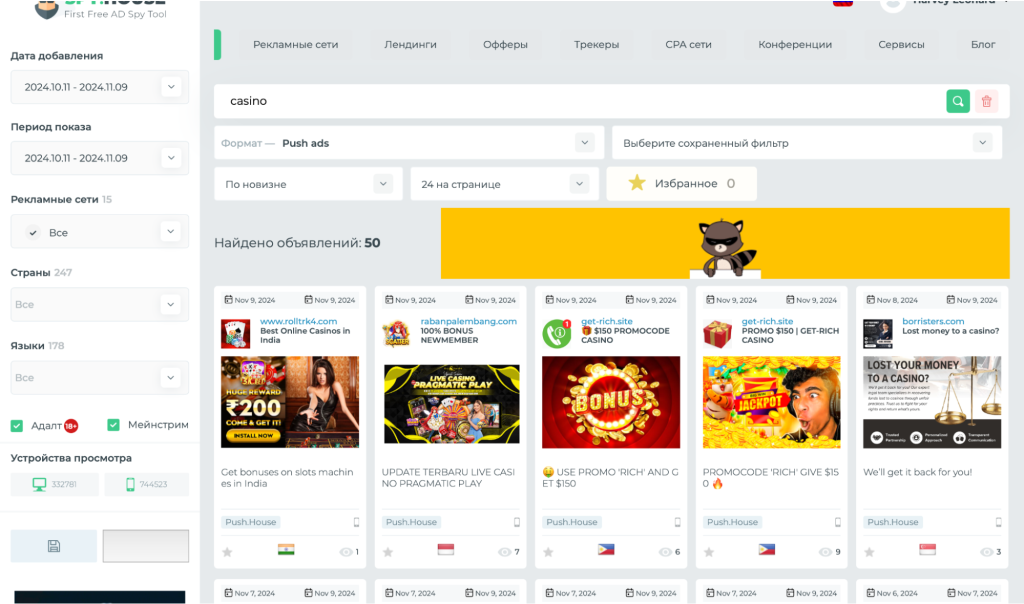Open the Выберите сохраненный фильтр dropdown
The image size is (1024, 604).
click(807, 143)
